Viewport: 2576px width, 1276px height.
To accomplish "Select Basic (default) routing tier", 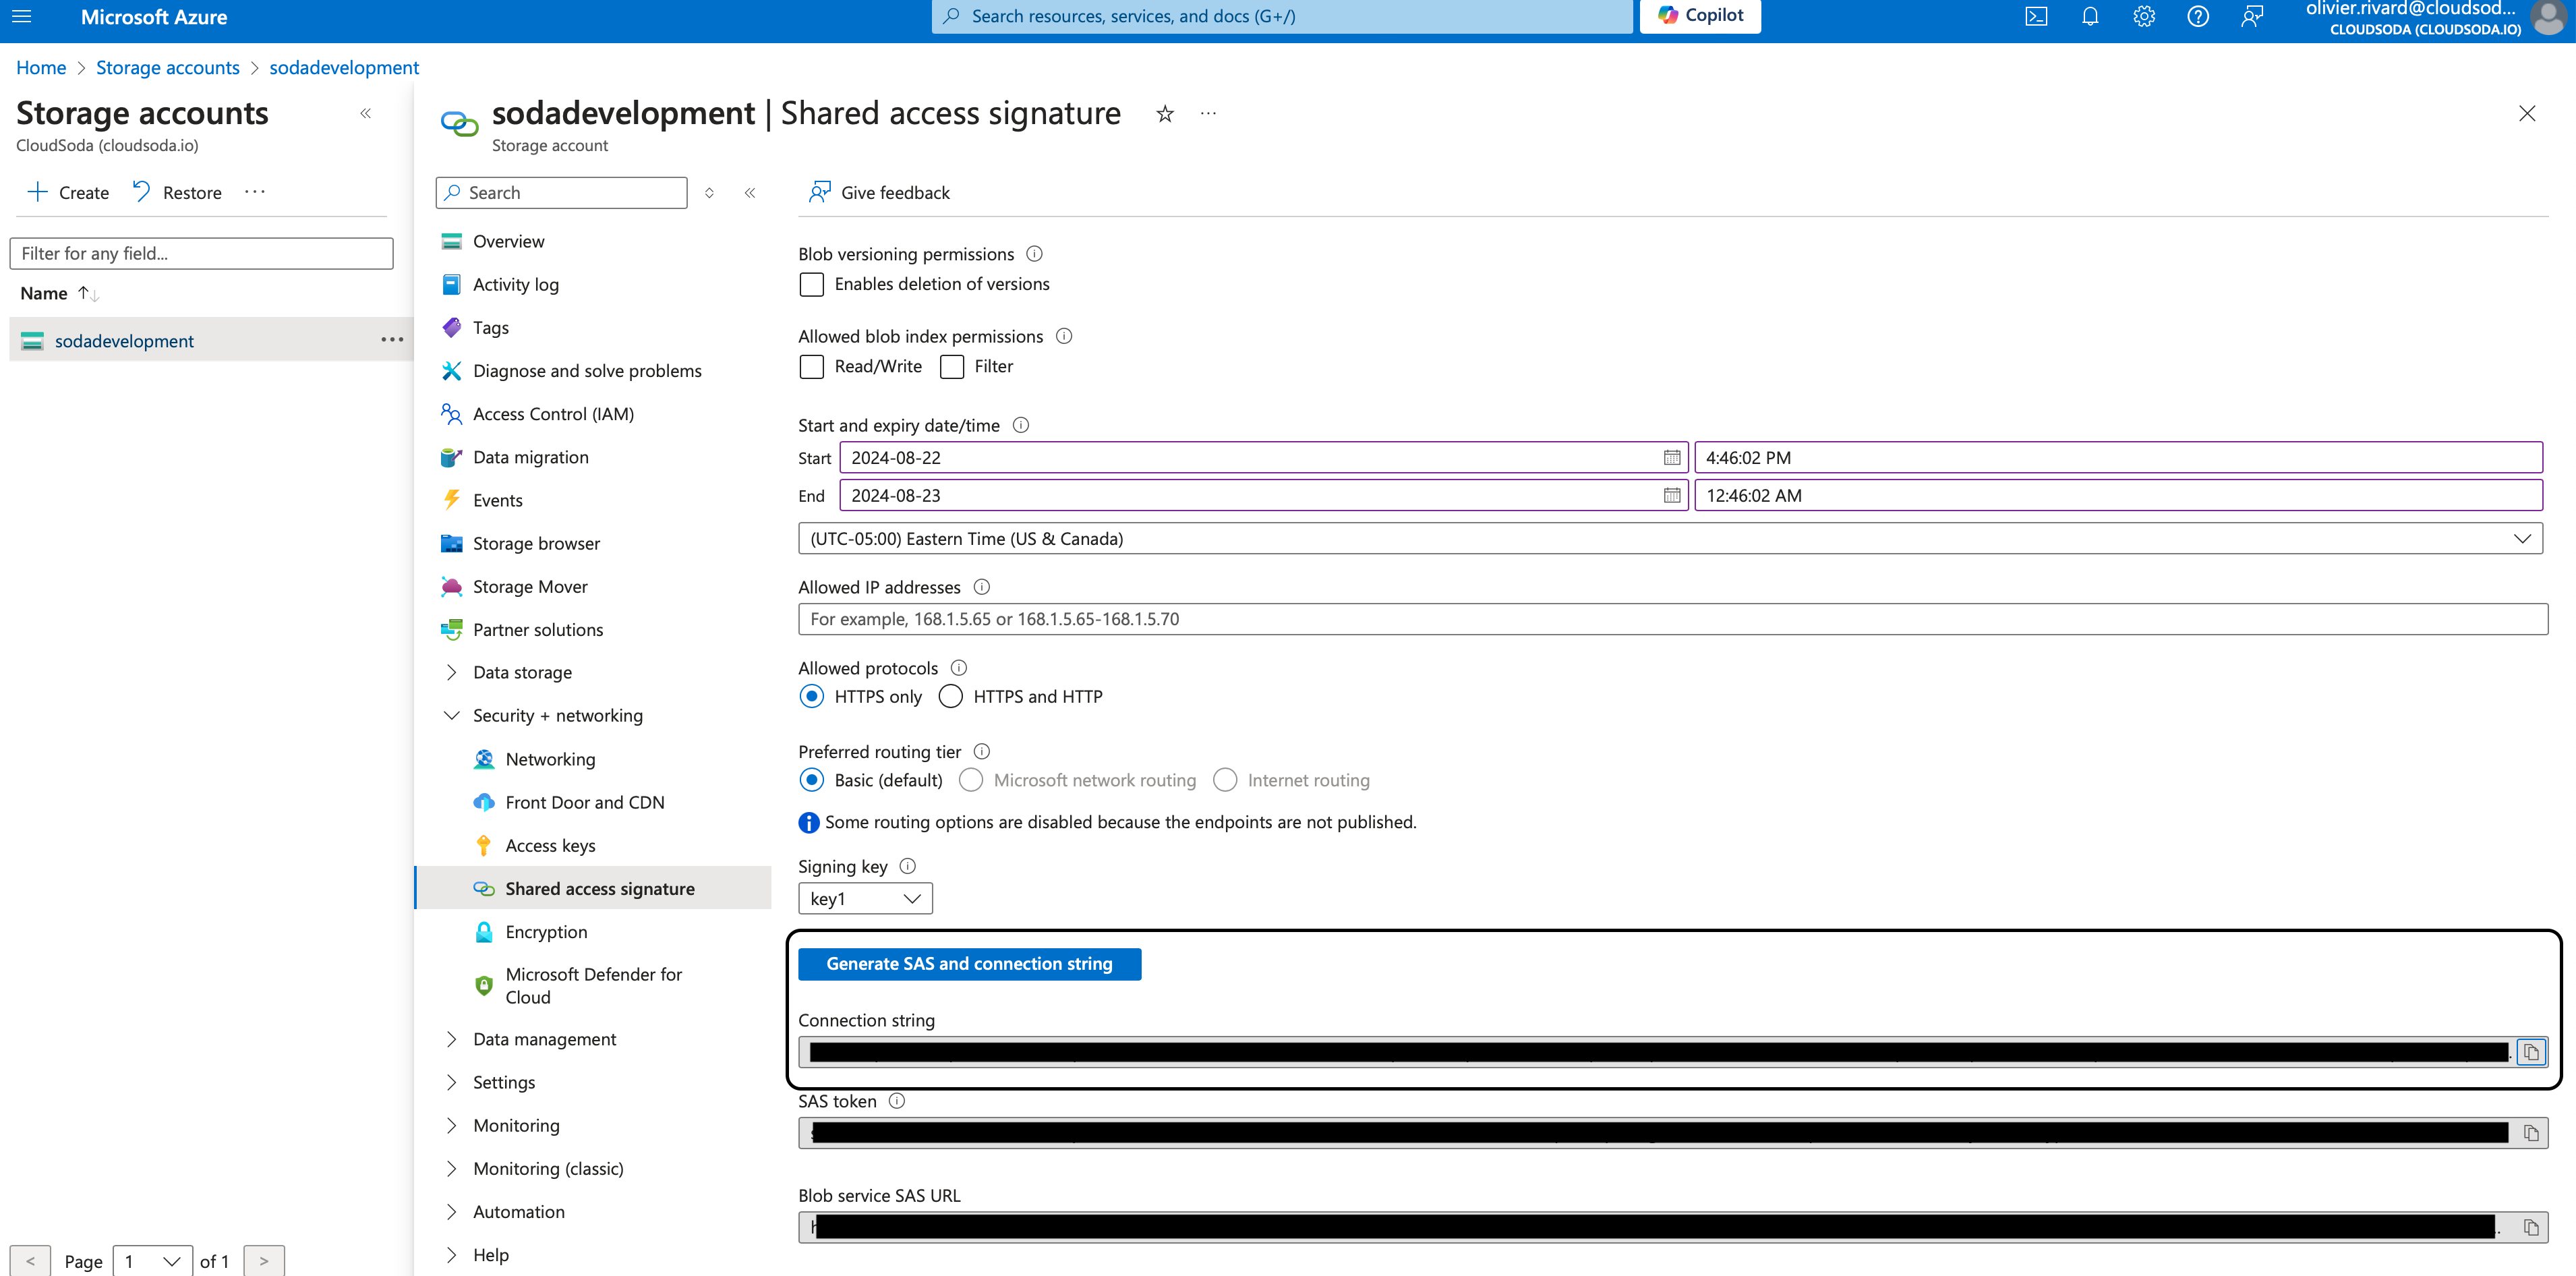I will (x=812, y=780).
